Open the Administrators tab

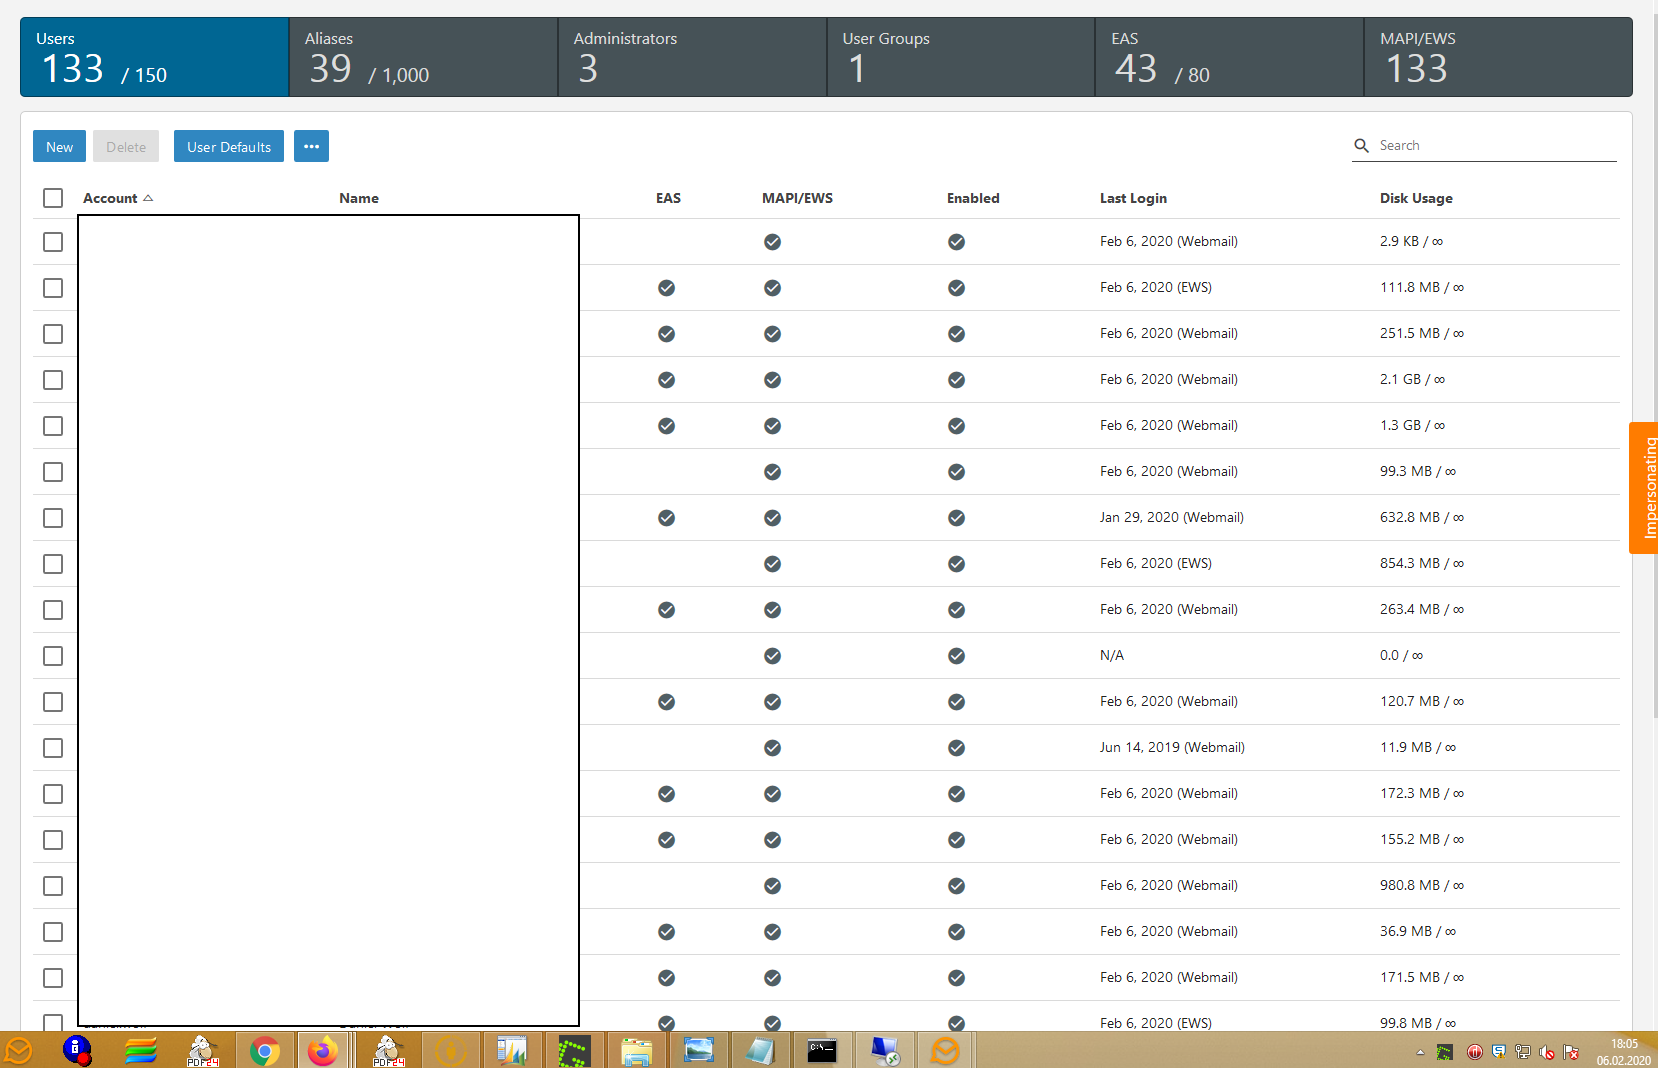coord(692,57)
